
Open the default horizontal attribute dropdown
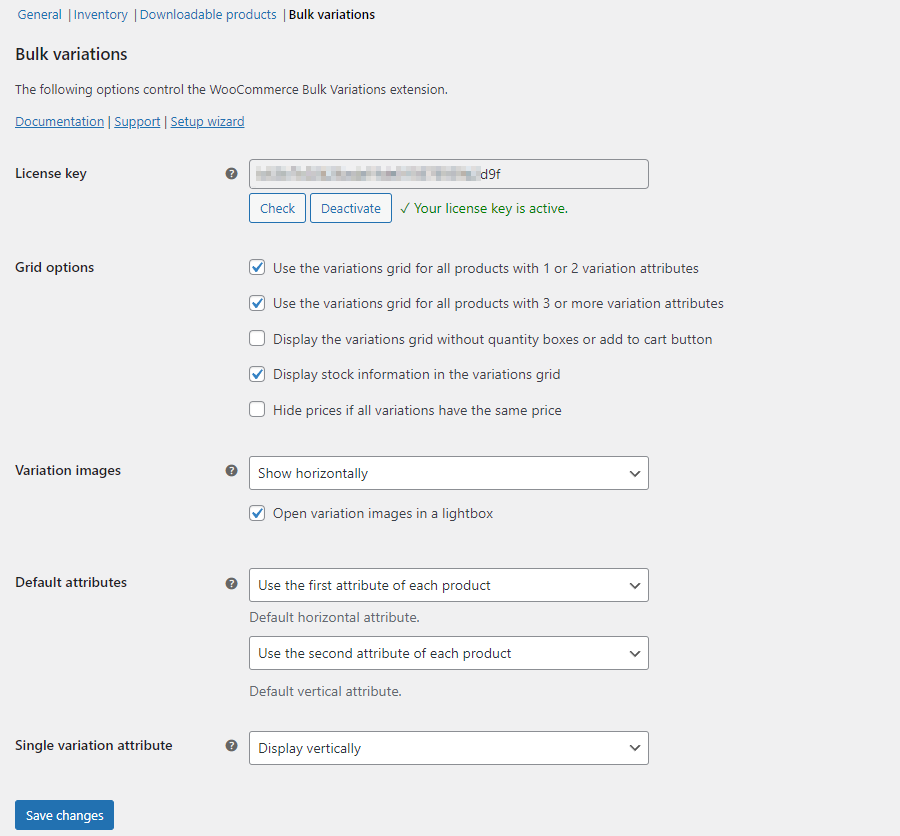[447, 585]
